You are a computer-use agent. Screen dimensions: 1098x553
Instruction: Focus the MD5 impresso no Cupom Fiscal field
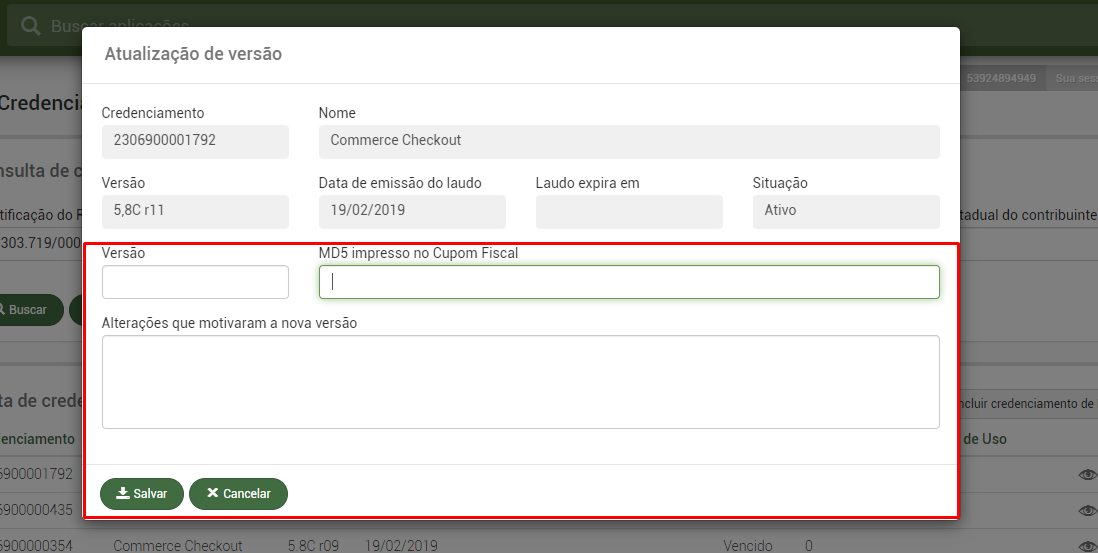click(629, 282)
